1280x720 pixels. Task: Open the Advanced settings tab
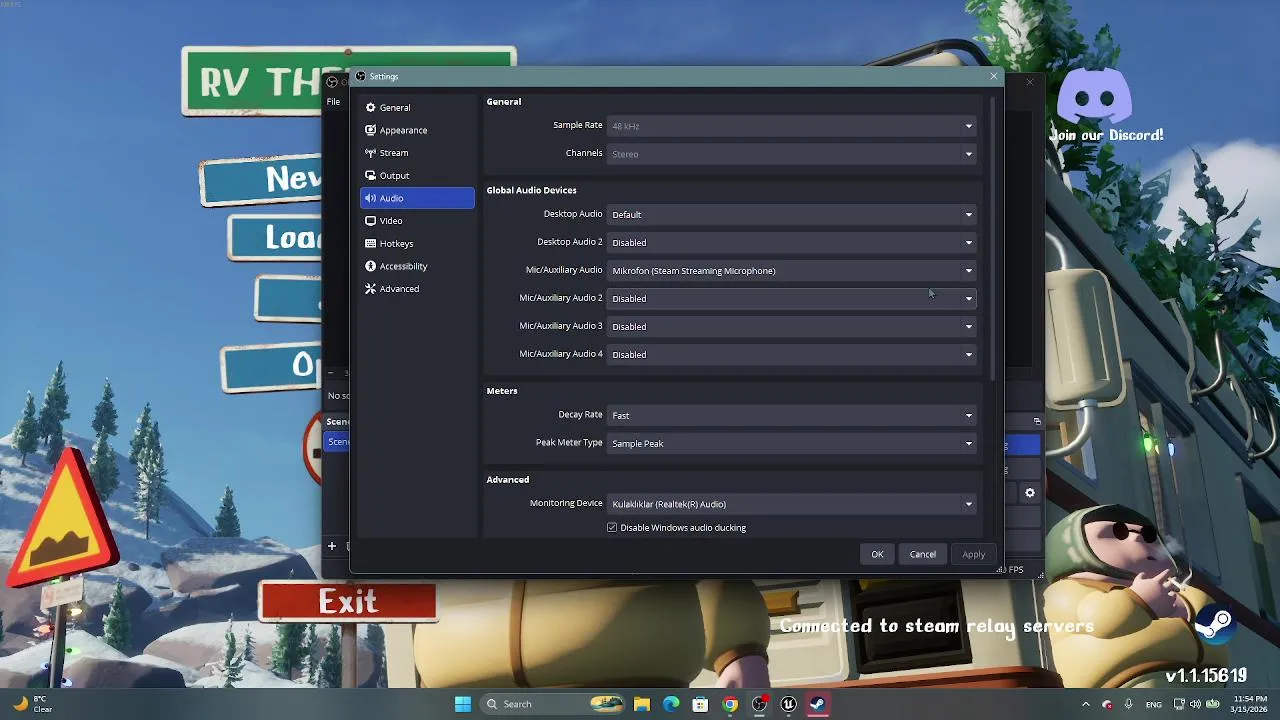(x=417, y=289)
